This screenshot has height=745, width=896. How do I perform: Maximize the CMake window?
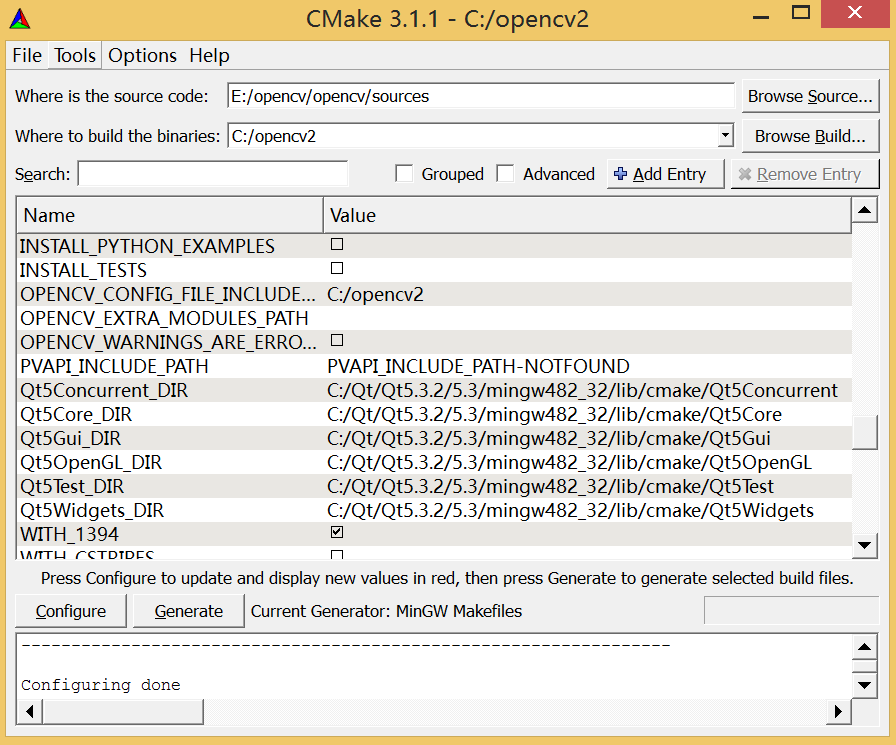(x=801, y=13)
